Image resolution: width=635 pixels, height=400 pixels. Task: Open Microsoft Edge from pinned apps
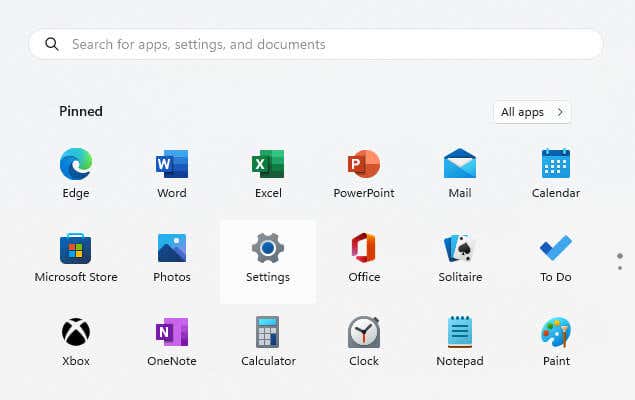(76, 164)
